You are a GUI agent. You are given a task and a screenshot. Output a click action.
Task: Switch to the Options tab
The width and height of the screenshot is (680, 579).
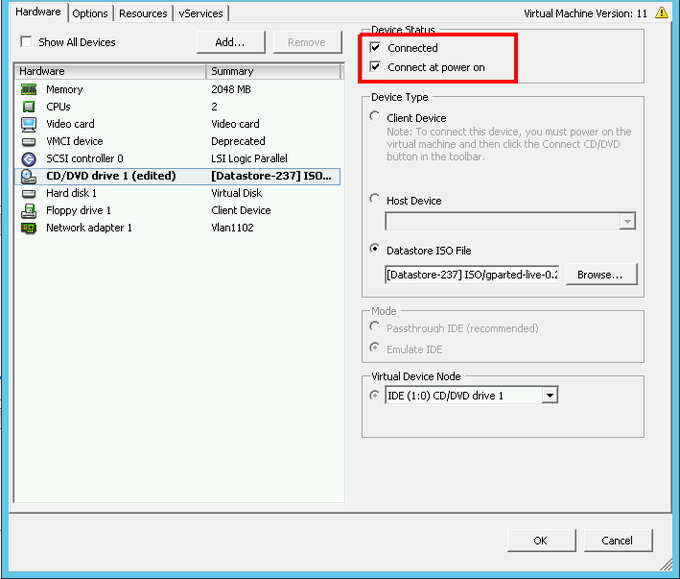click(90, 13)
